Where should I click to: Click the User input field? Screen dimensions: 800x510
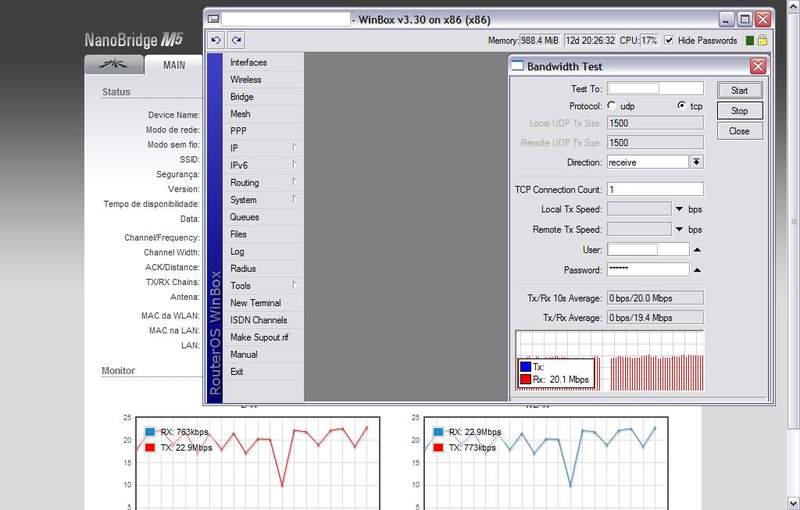click(648, 250)
